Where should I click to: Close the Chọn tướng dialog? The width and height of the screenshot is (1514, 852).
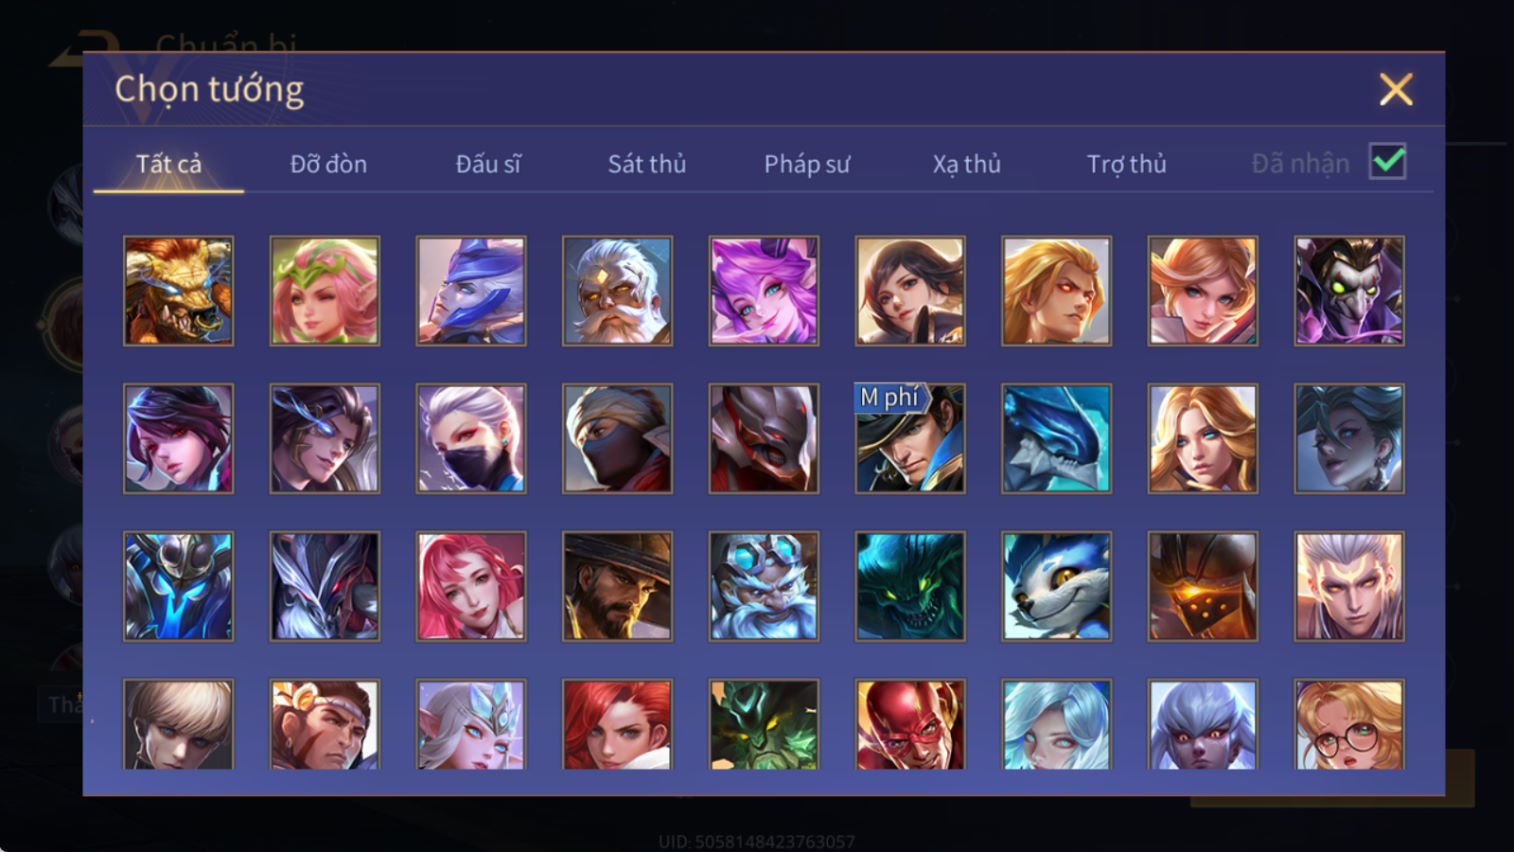[1396, 90]
